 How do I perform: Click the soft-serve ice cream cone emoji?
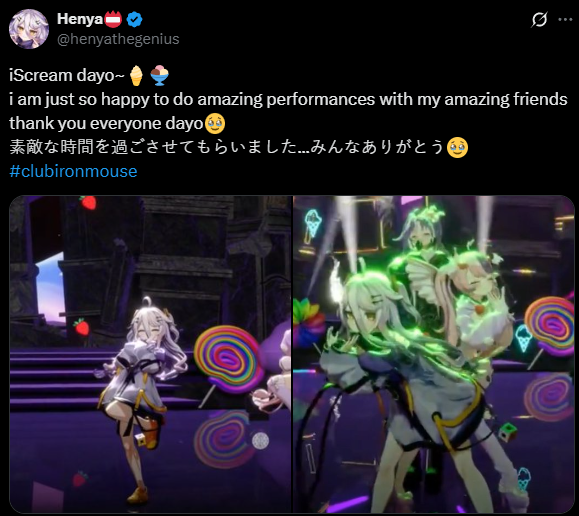click(x=136, y=75)
